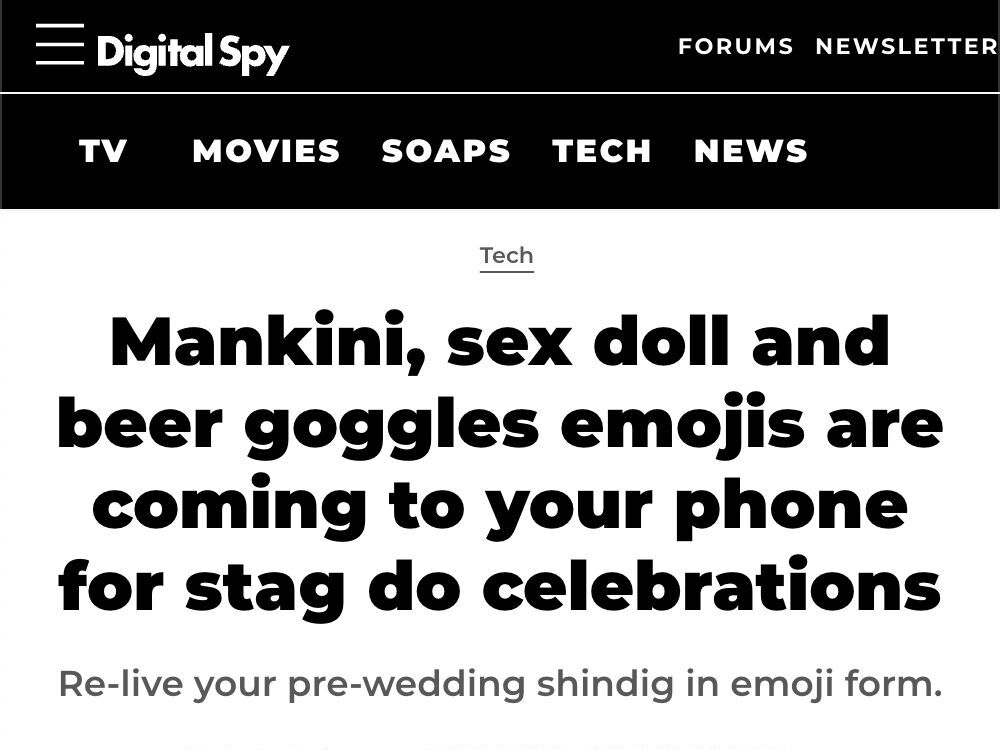Go to the FORUMS page

(x=736, y=46)
